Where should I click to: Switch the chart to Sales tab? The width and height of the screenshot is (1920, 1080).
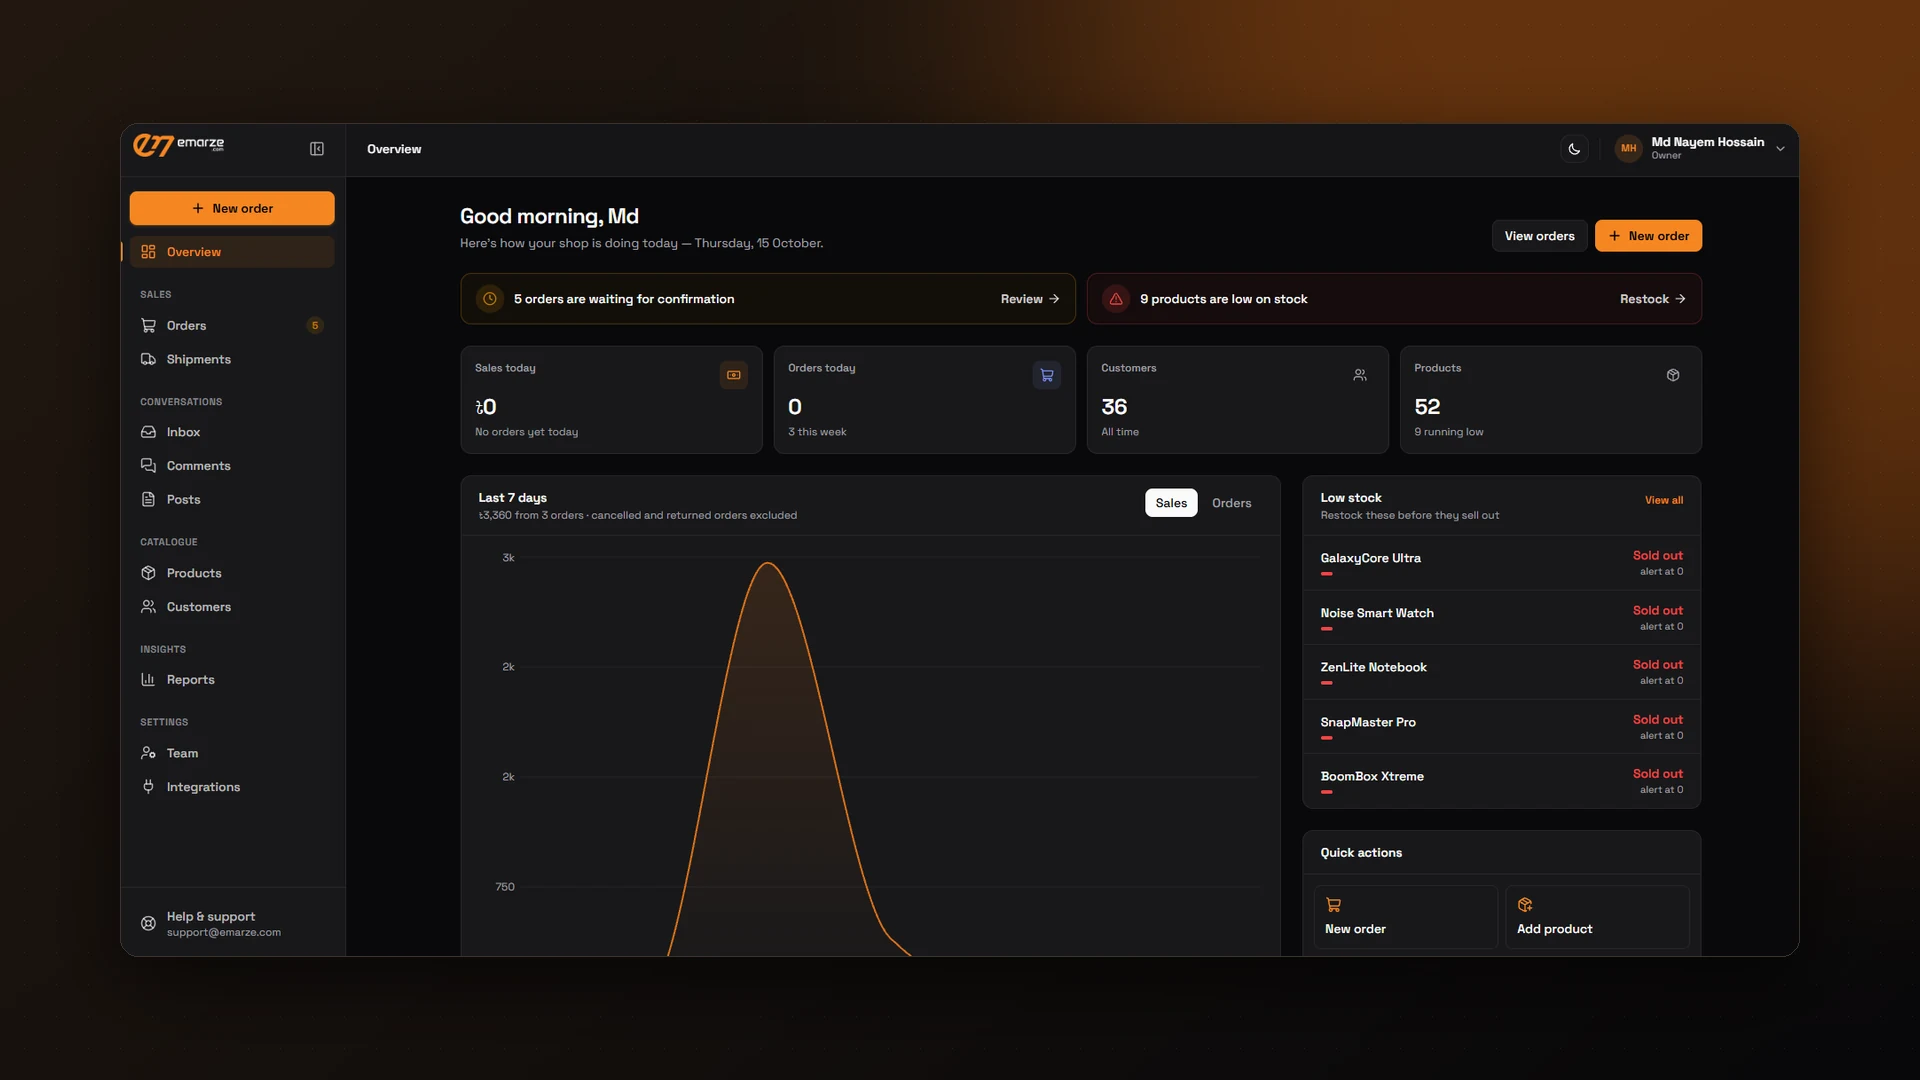tap(1171, 503)
